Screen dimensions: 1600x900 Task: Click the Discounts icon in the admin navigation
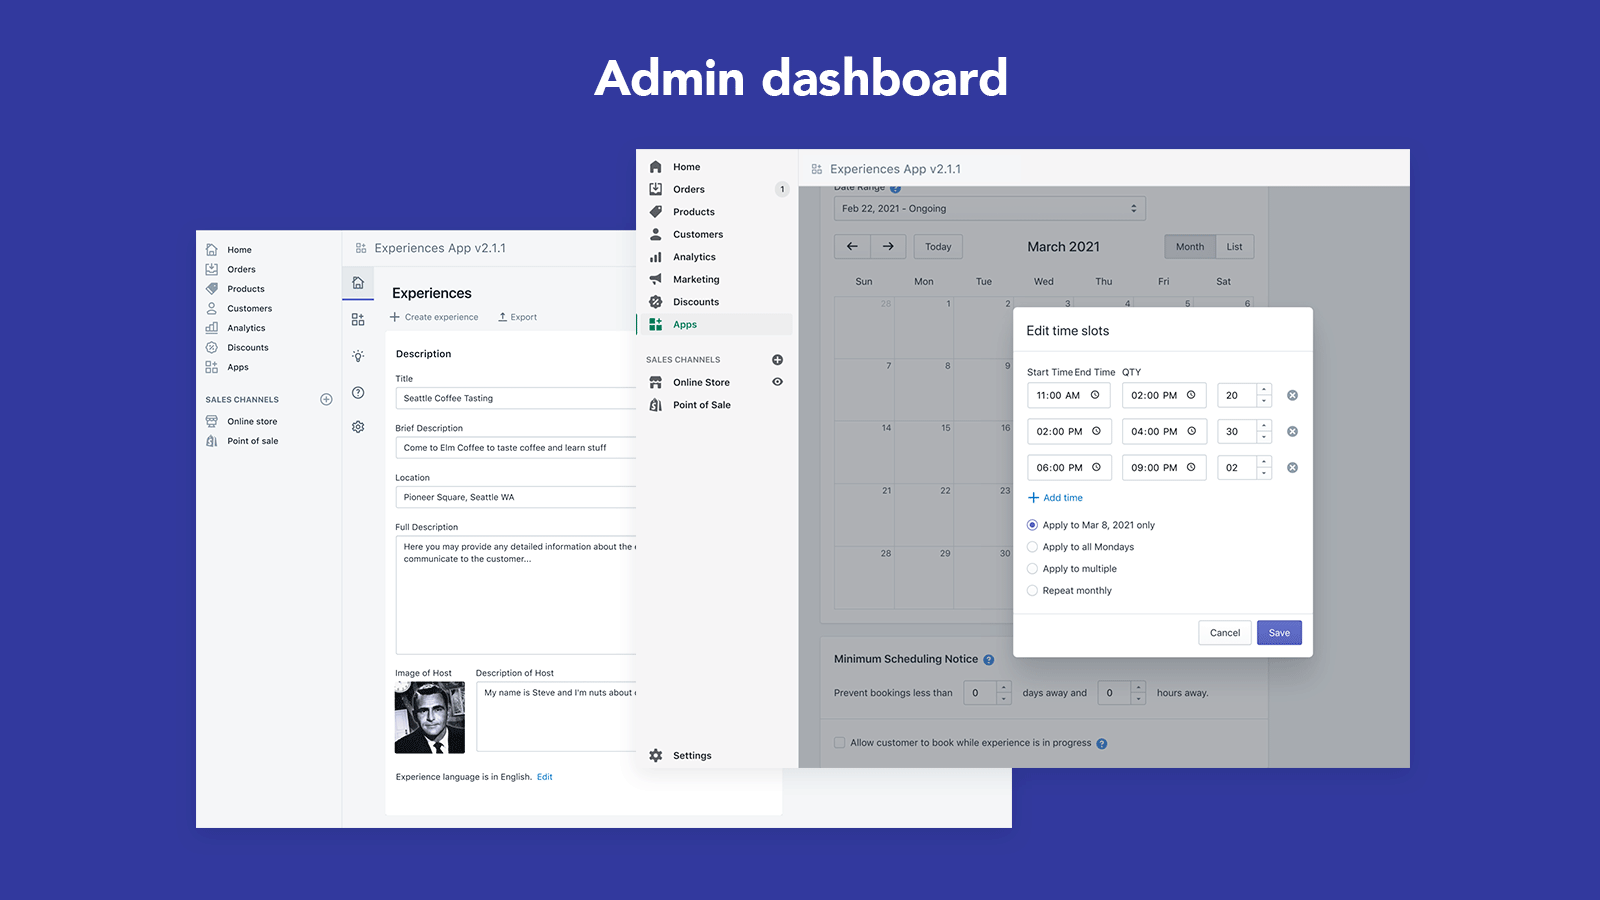coord(655,301)
